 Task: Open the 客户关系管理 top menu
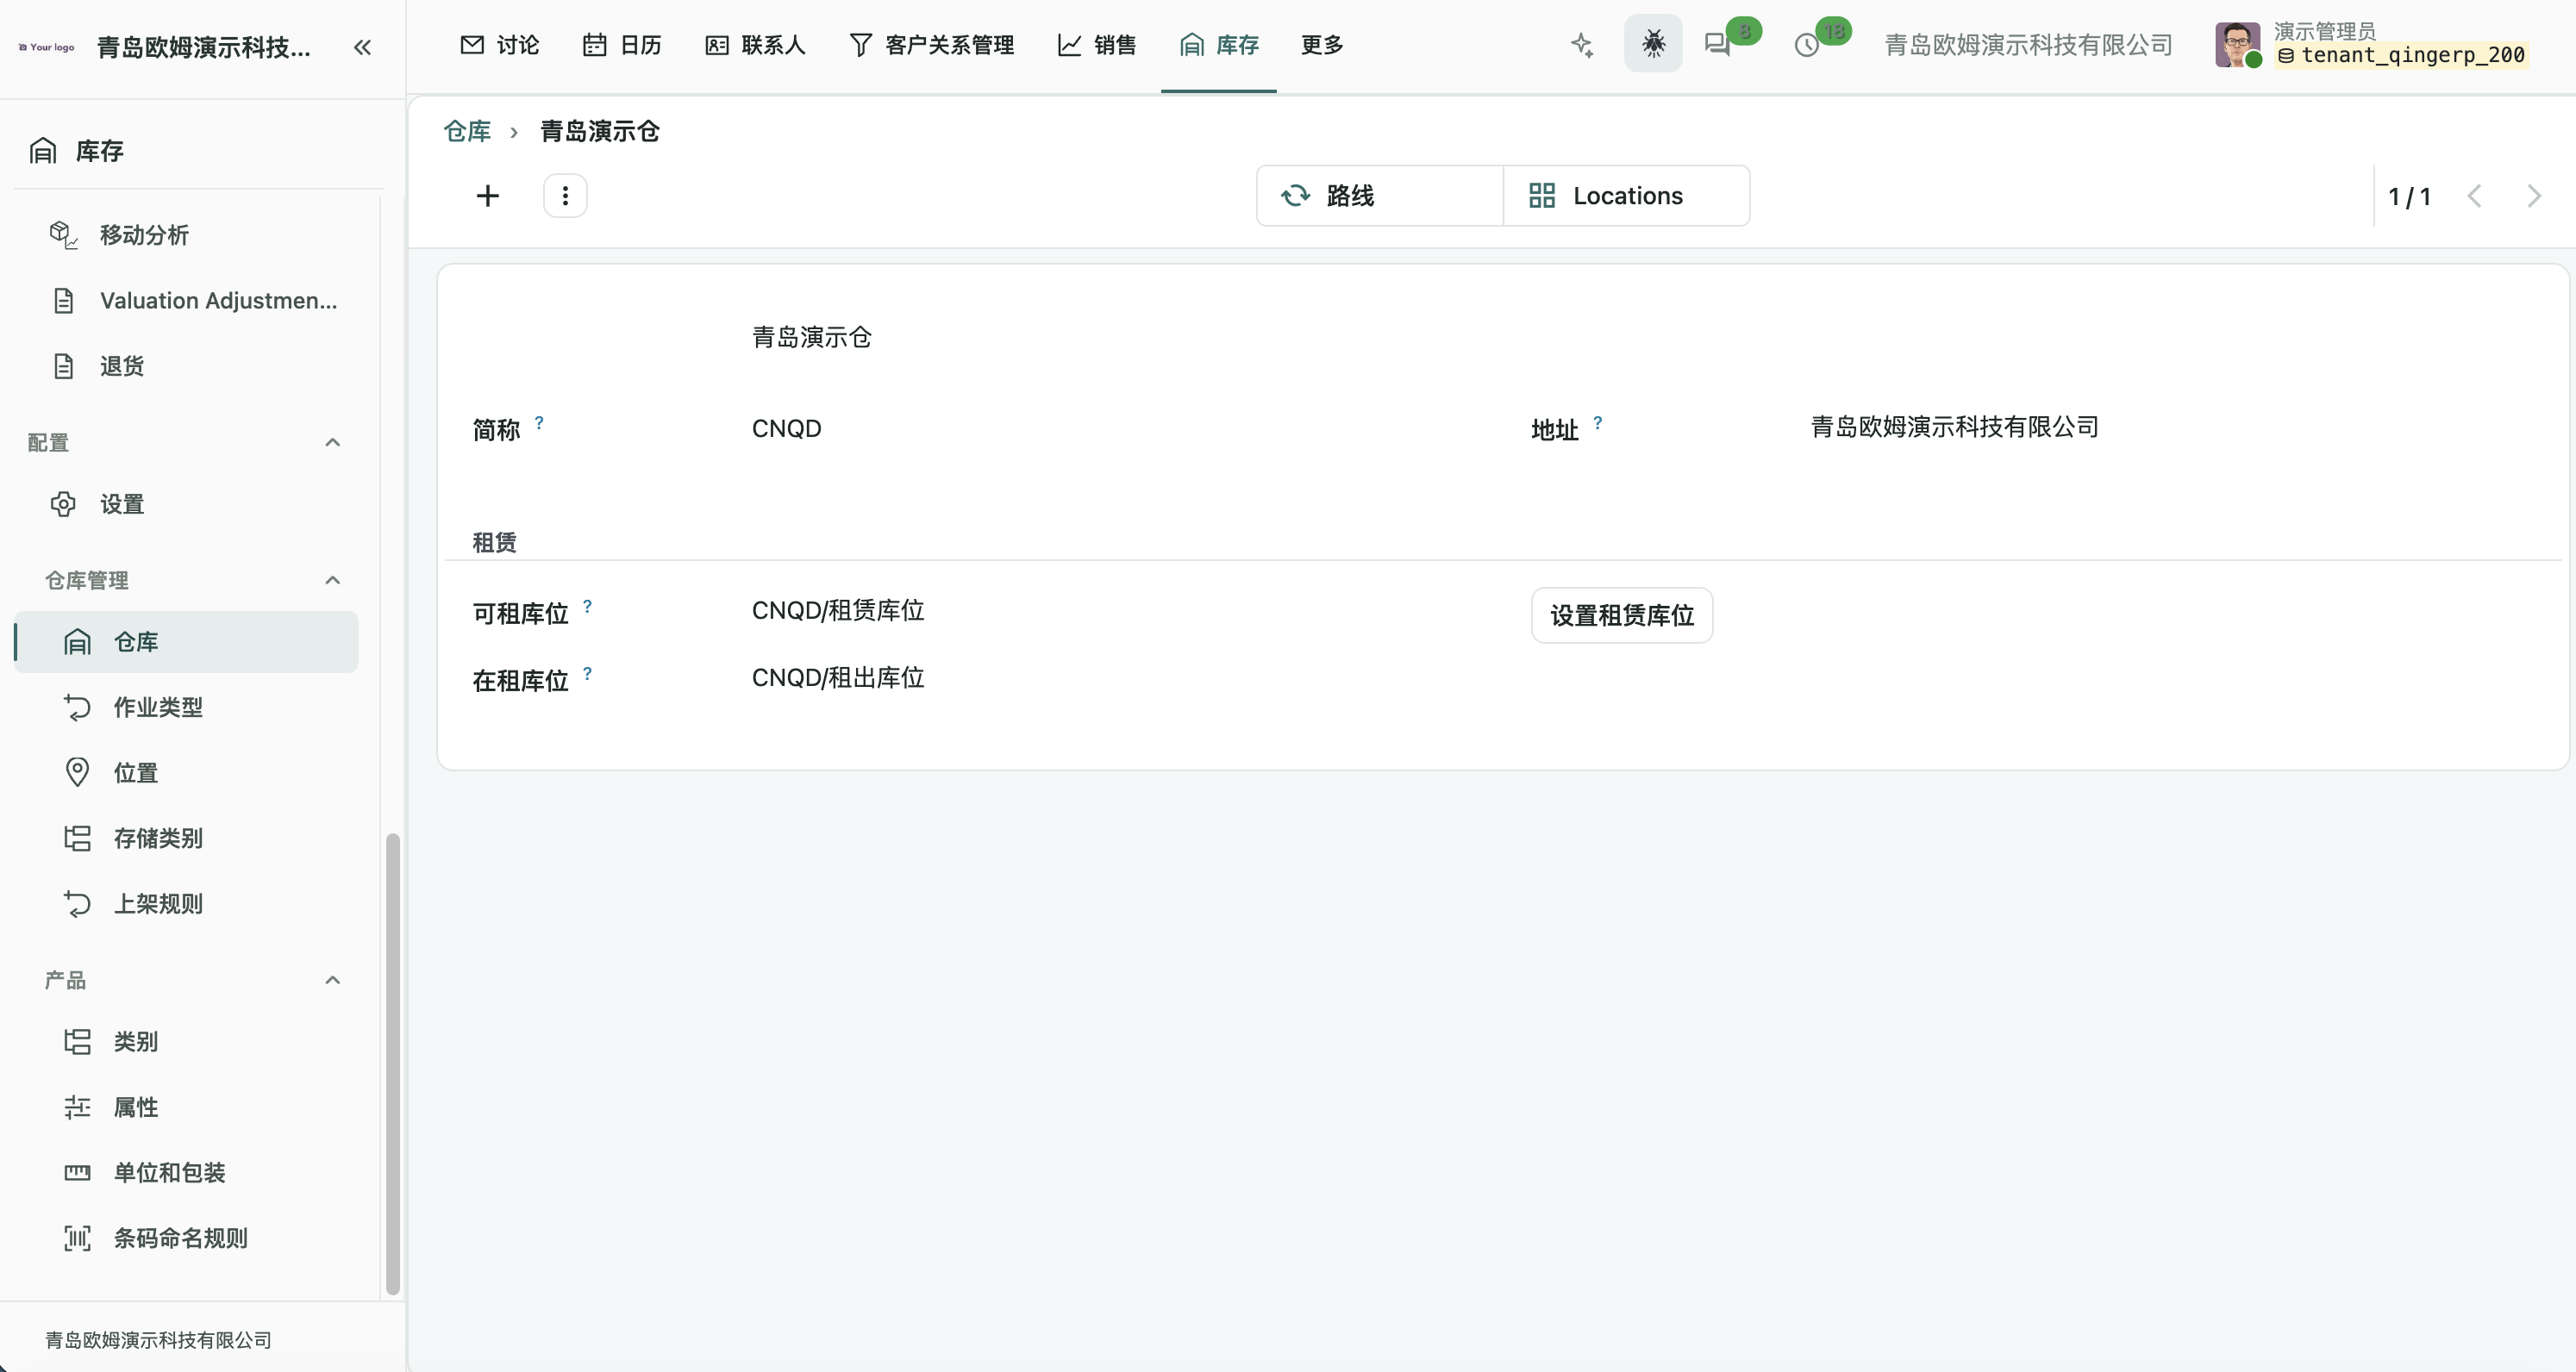[931, 45]
